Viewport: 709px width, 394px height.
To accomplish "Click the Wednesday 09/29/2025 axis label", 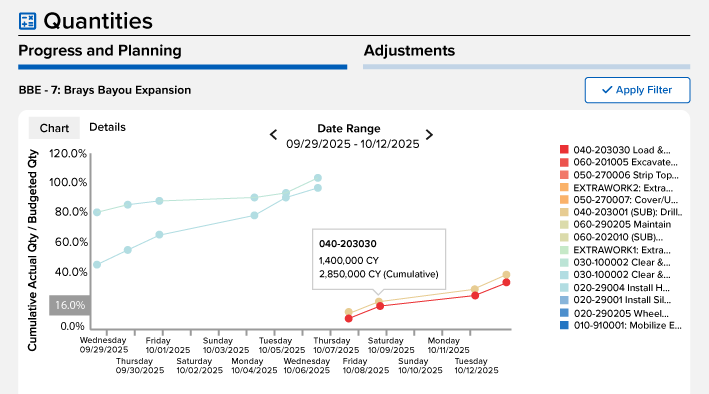I will click(x=104, y=345).
